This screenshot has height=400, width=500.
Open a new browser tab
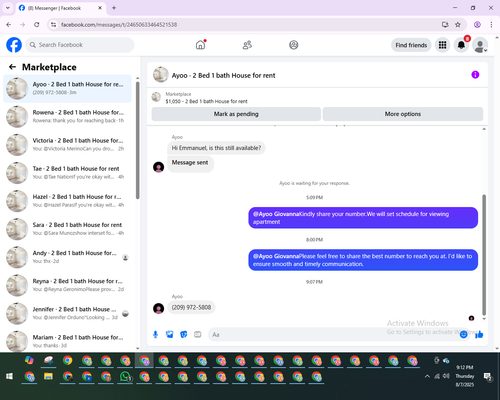tap(114, 8)
